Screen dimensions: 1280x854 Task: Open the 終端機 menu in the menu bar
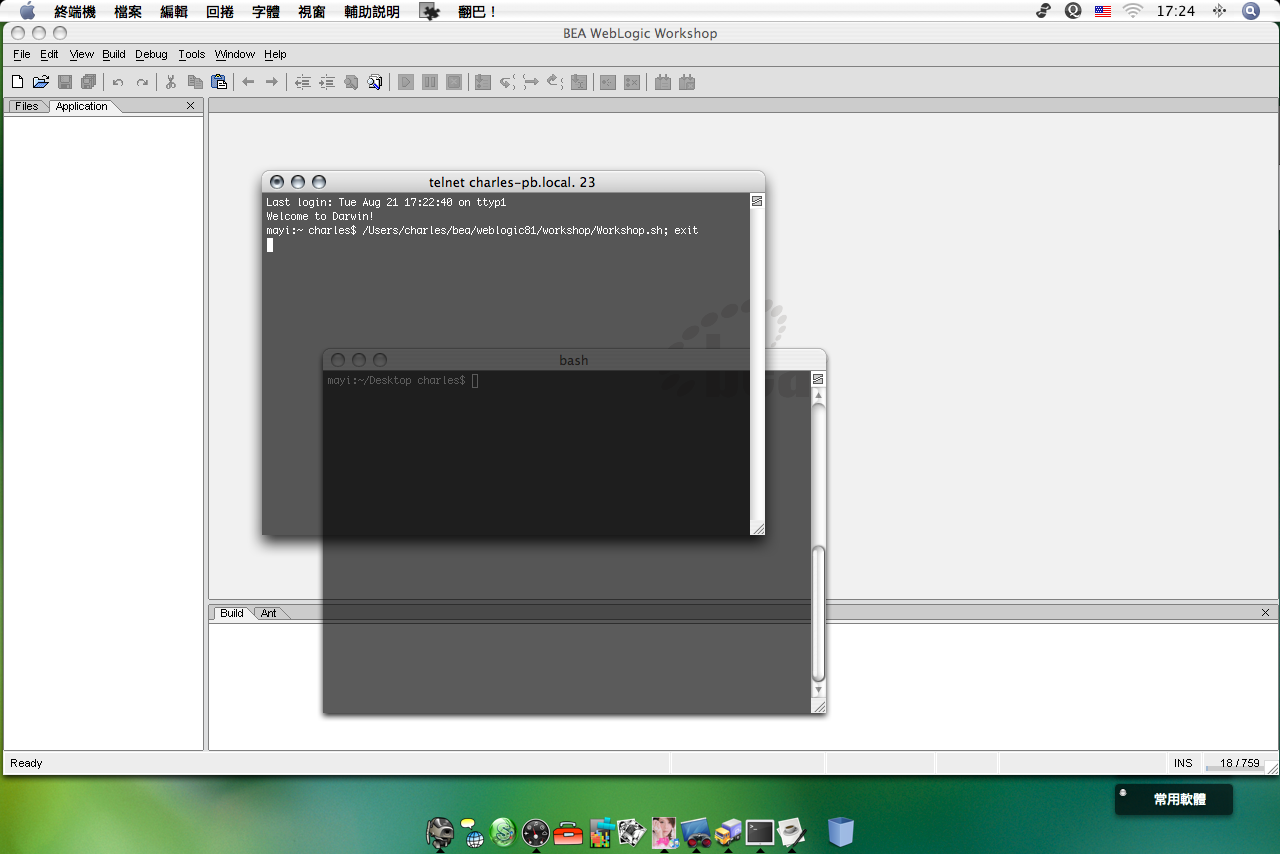(75, 12)
